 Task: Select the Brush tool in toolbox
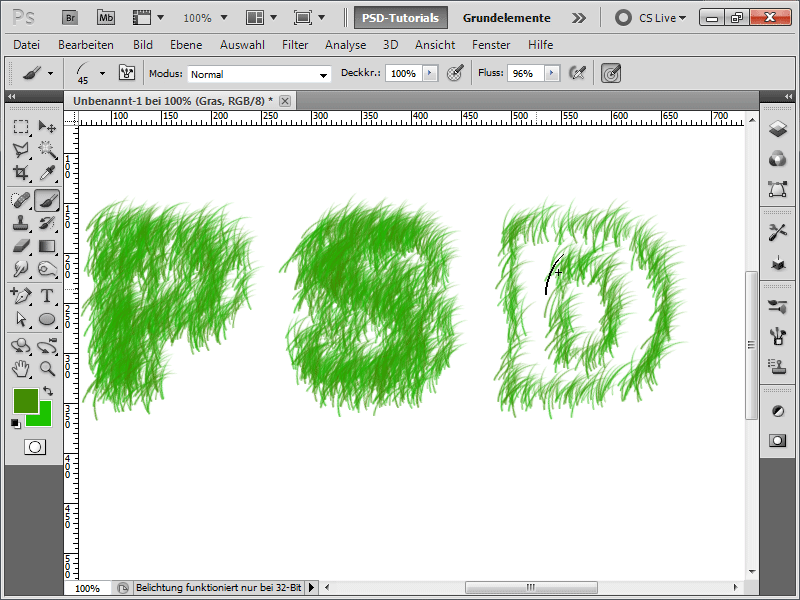point(47,200)
